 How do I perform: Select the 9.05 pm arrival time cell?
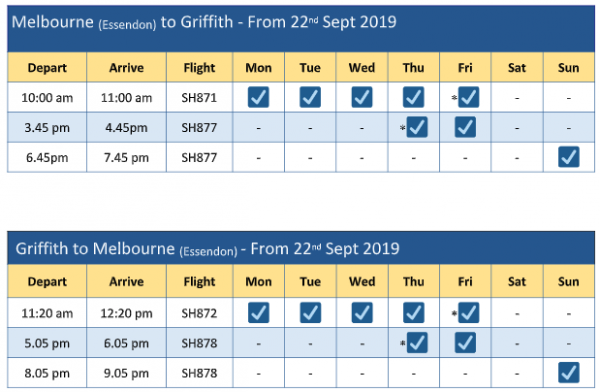point(126,373)
